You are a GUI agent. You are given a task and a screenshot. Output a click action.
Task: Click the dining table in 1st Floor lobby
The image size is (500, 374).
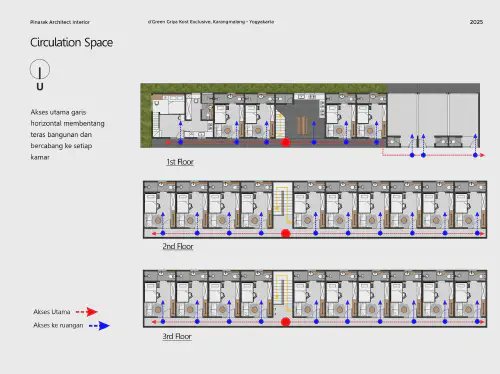coord(302,125)
